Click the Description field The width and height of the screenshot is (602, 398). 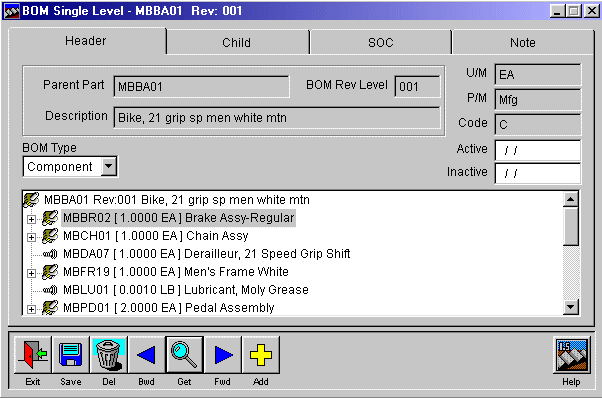point(277,117)
